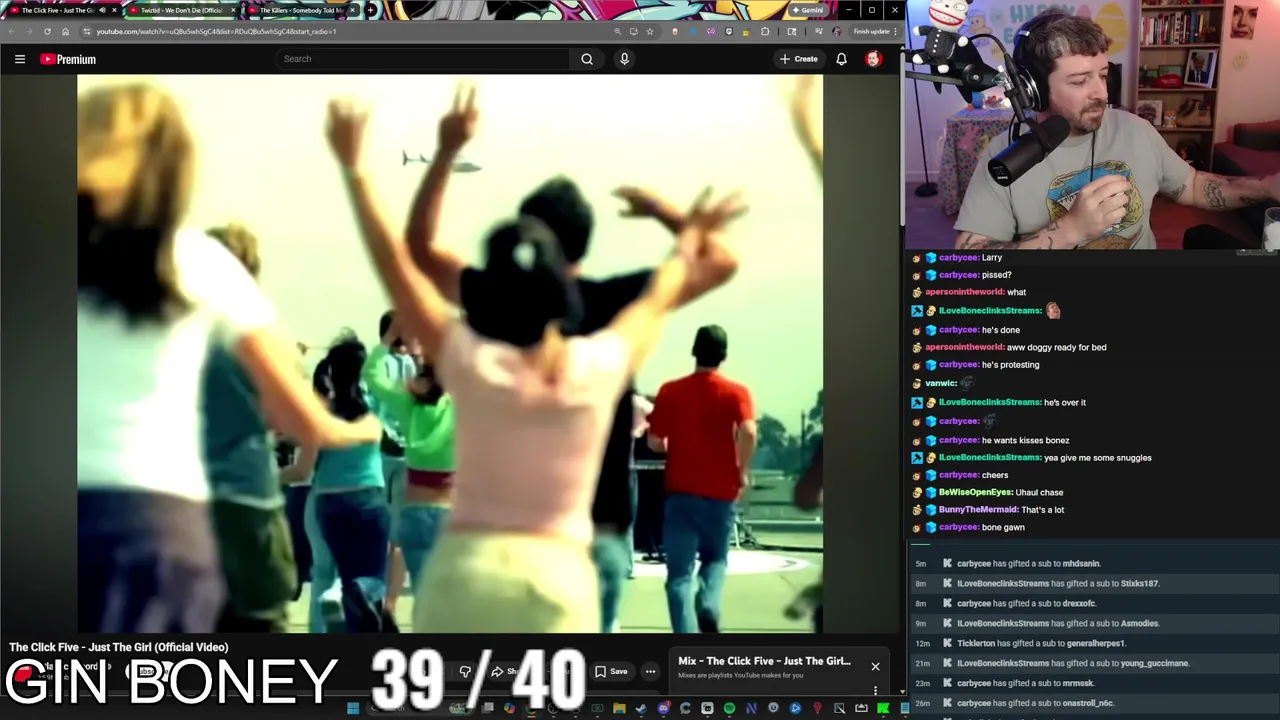Image resolution: width=1280 pixels, height=720 pixels.
Task: Close The Killers browser tab
Action: (x=352, y=10)
